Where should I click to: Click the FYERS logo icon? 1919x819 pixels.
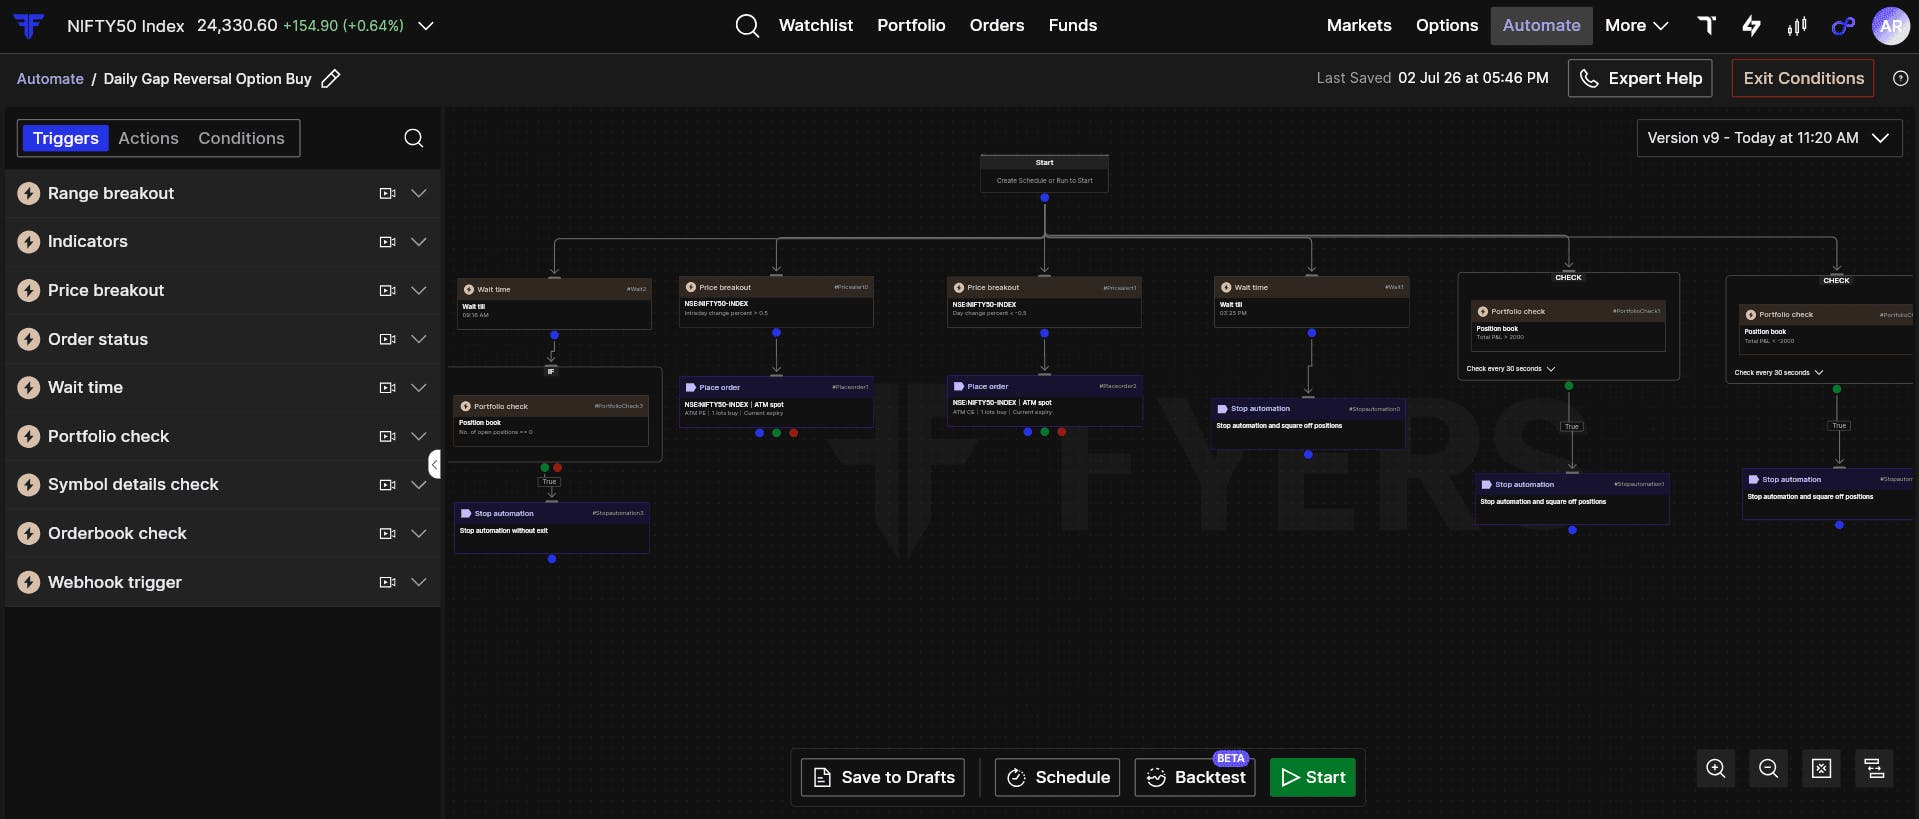pos(29,26)
